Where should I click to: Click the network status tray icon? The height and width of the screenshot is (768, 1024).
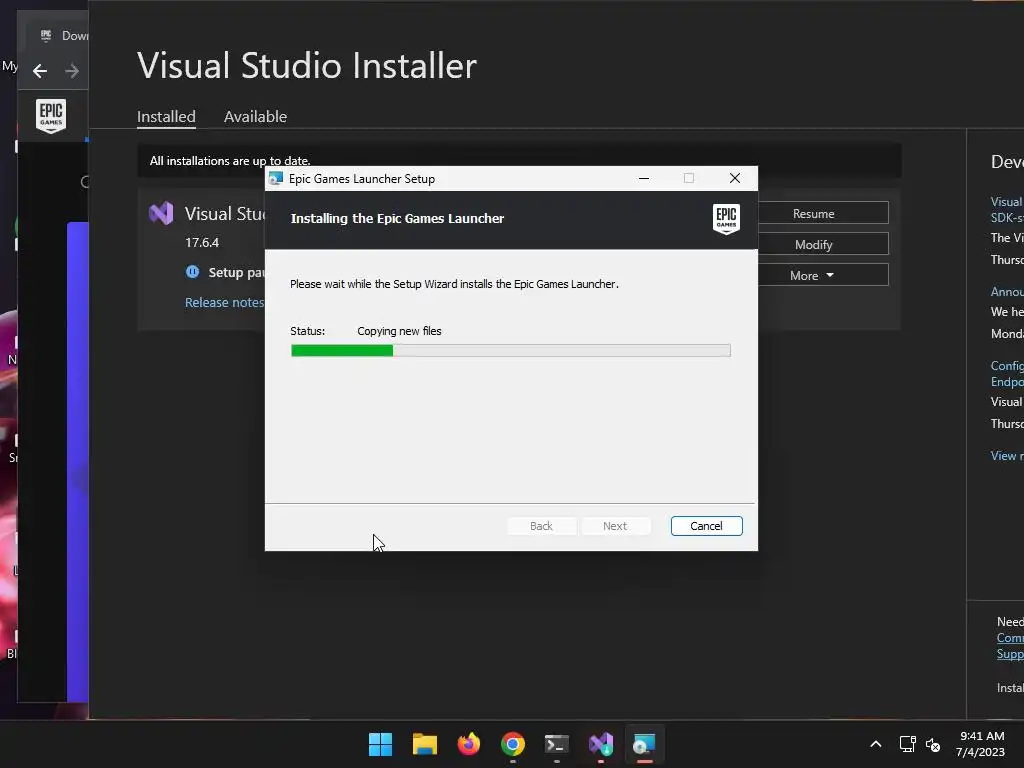point(907,744)
